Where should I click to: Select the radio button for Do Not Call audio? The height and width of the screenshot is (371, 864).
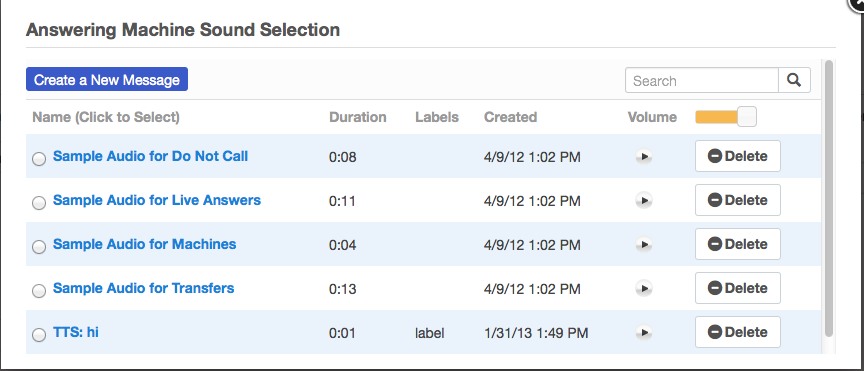coord(39,159)
